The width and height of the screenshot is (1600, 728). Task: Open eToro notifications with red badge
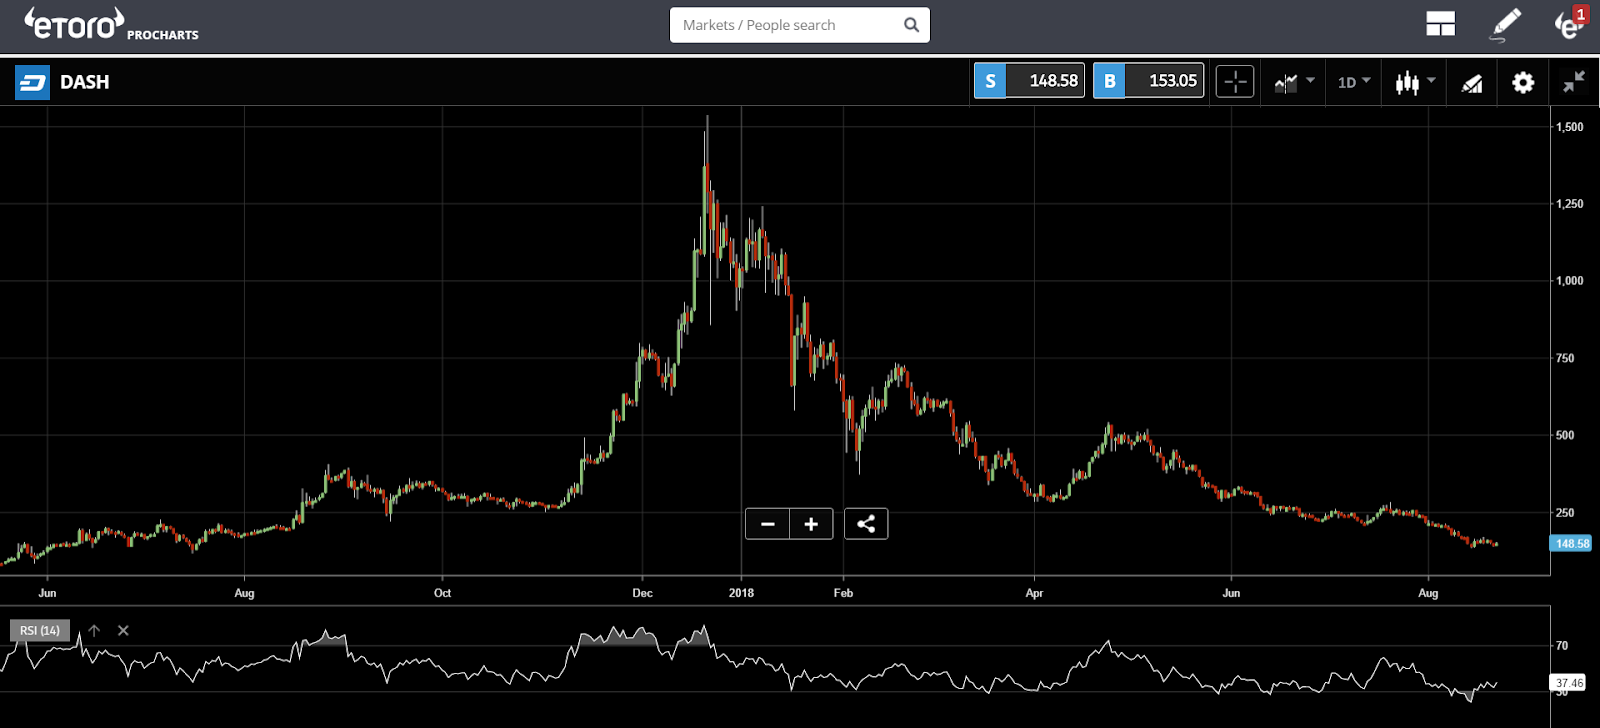click(1570, 24)
